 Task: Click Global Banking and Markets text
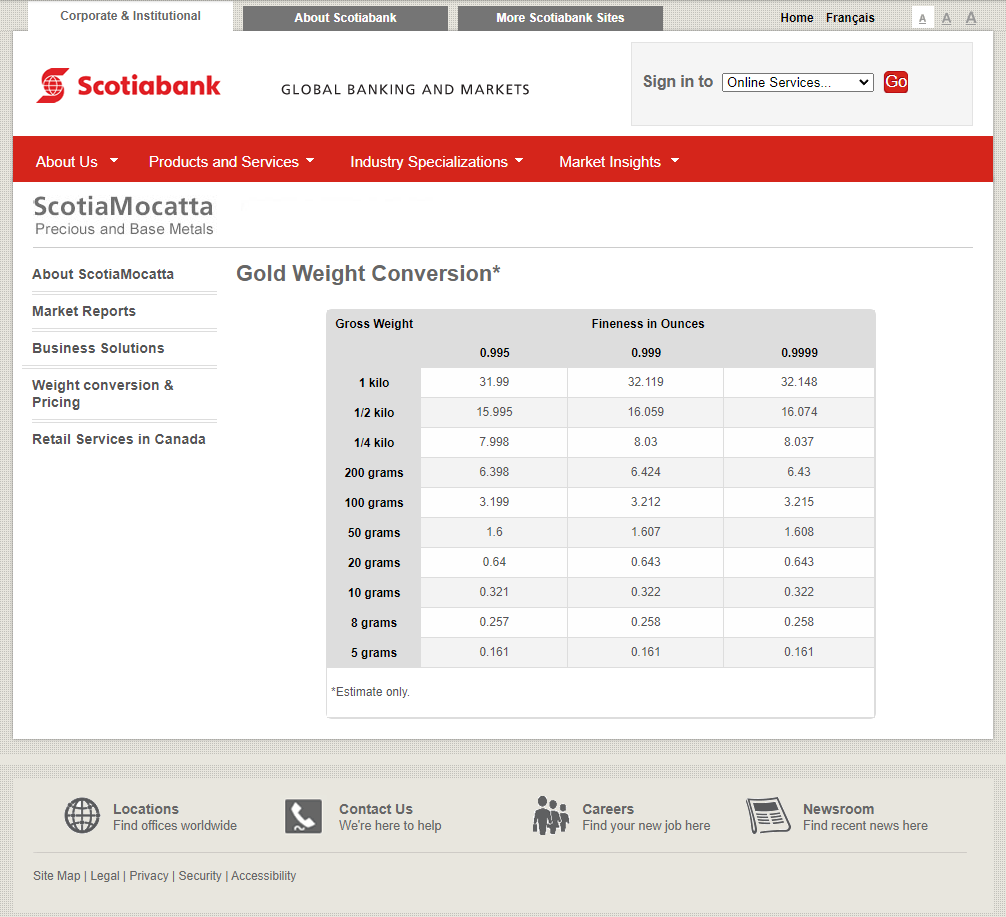point(405,89)
